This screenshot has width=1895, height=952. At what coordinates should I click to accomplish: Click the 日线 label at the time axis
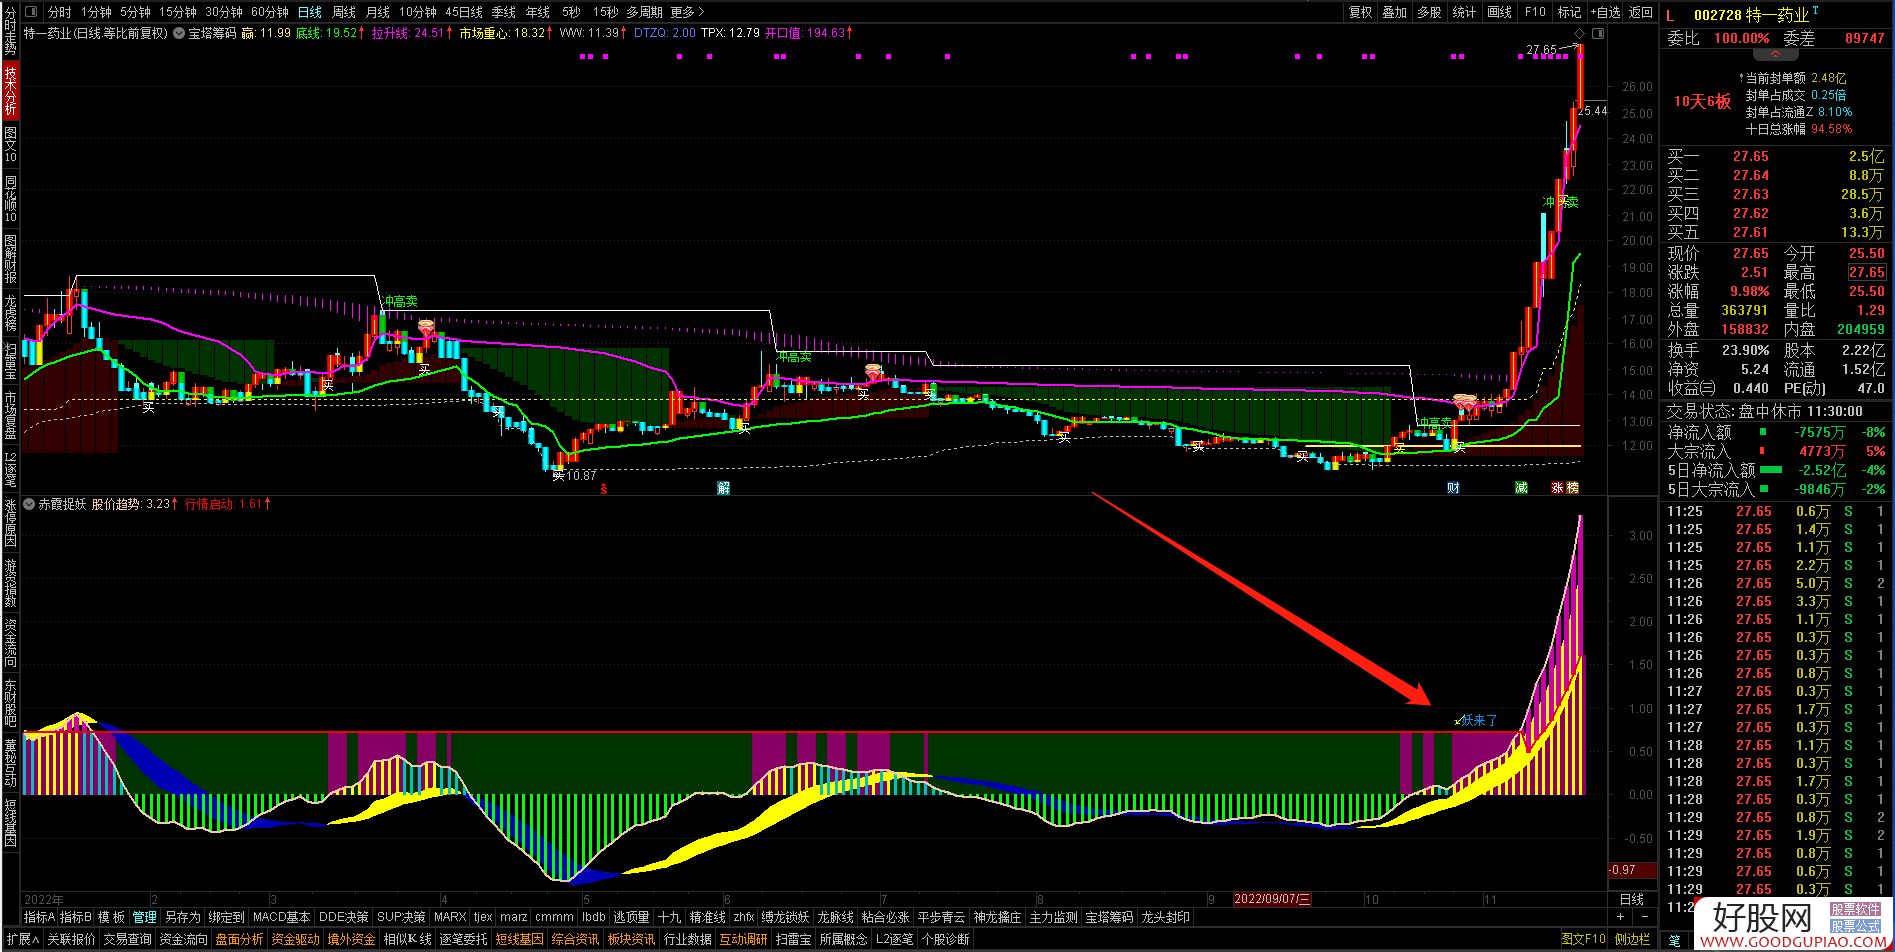click(1631, 899)
